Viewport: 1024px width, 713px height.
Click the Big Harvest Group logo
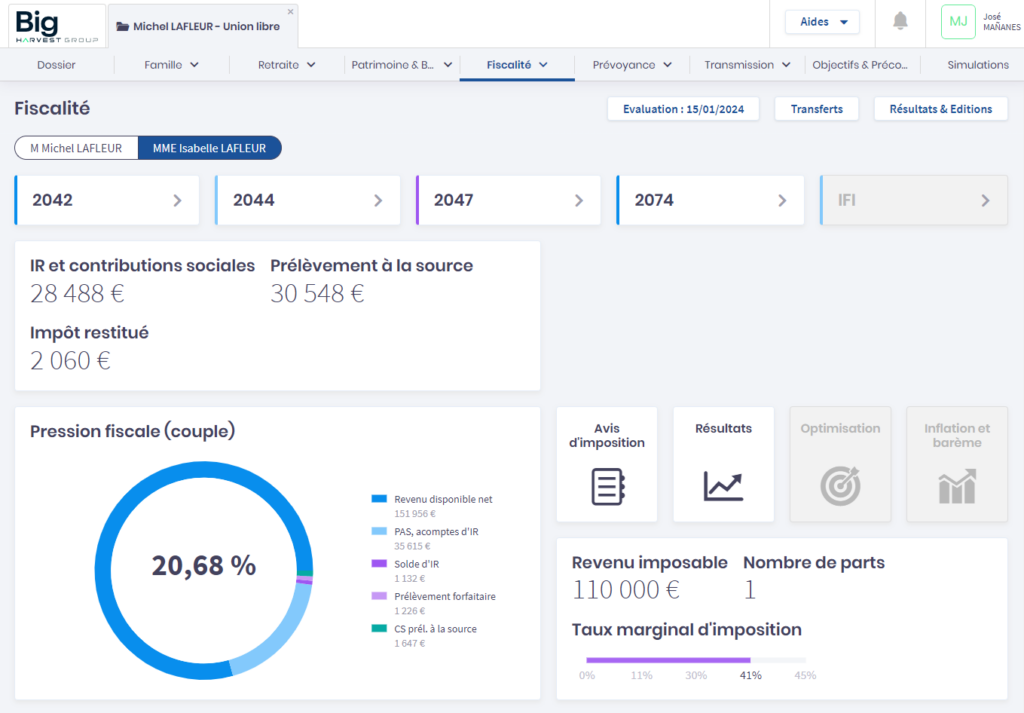[x=57, y=25]
